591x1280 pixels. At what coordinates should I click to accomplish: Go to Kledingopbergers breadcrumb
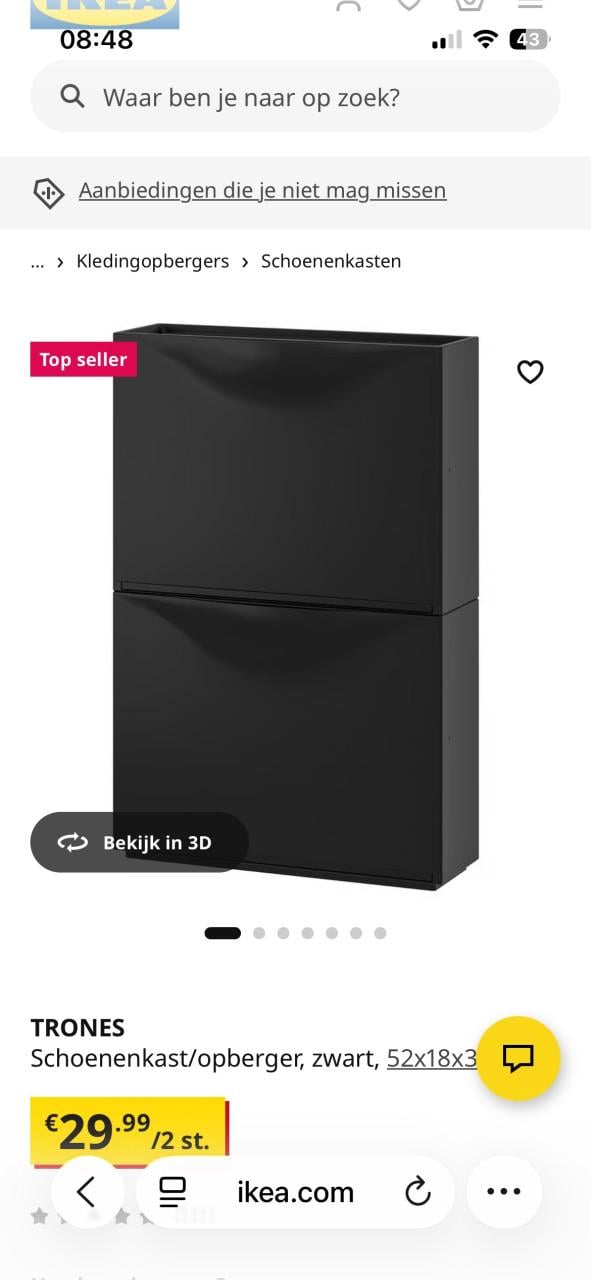pos(153,261)
